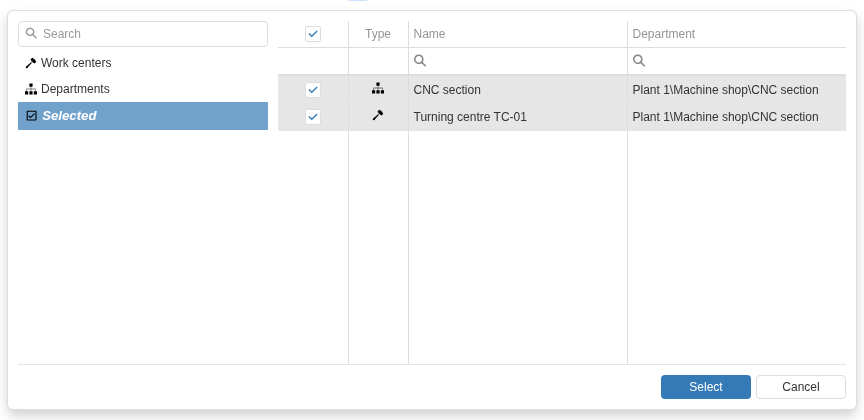Sort by the Type column header
The image size is (864, 420).
[378, 34]
